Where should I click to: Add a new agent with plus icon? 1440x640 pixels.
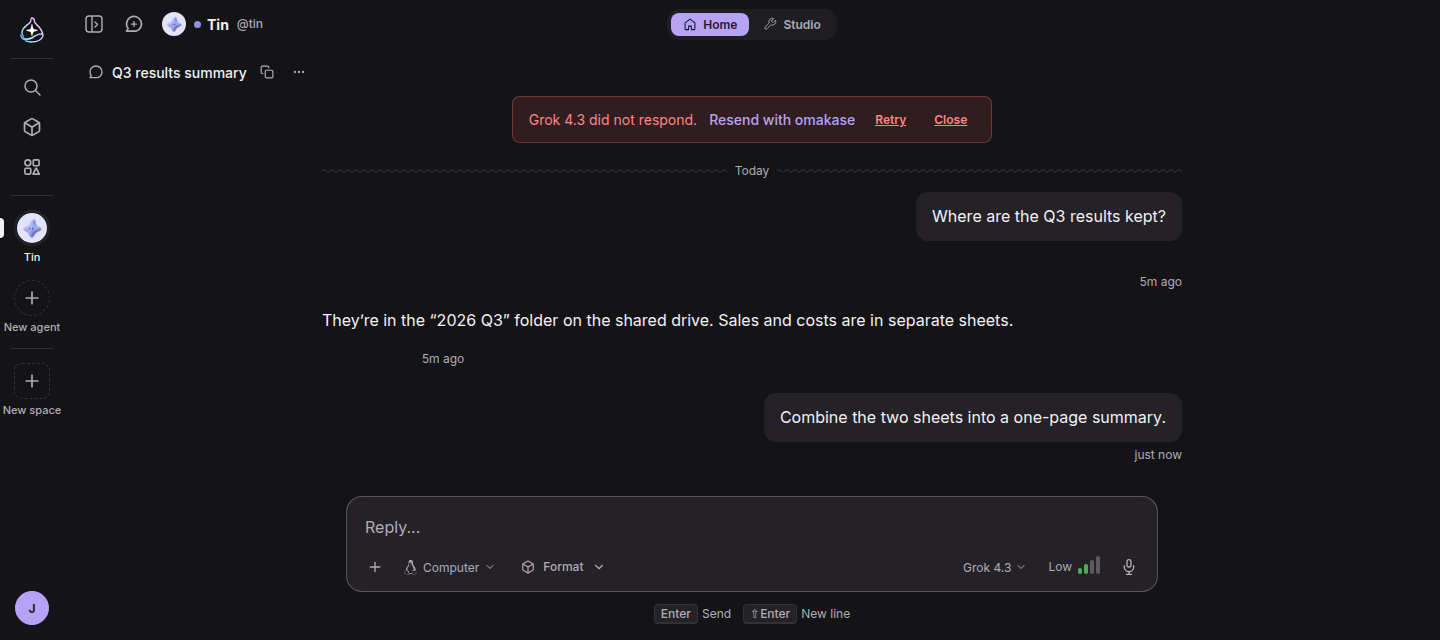32,298
